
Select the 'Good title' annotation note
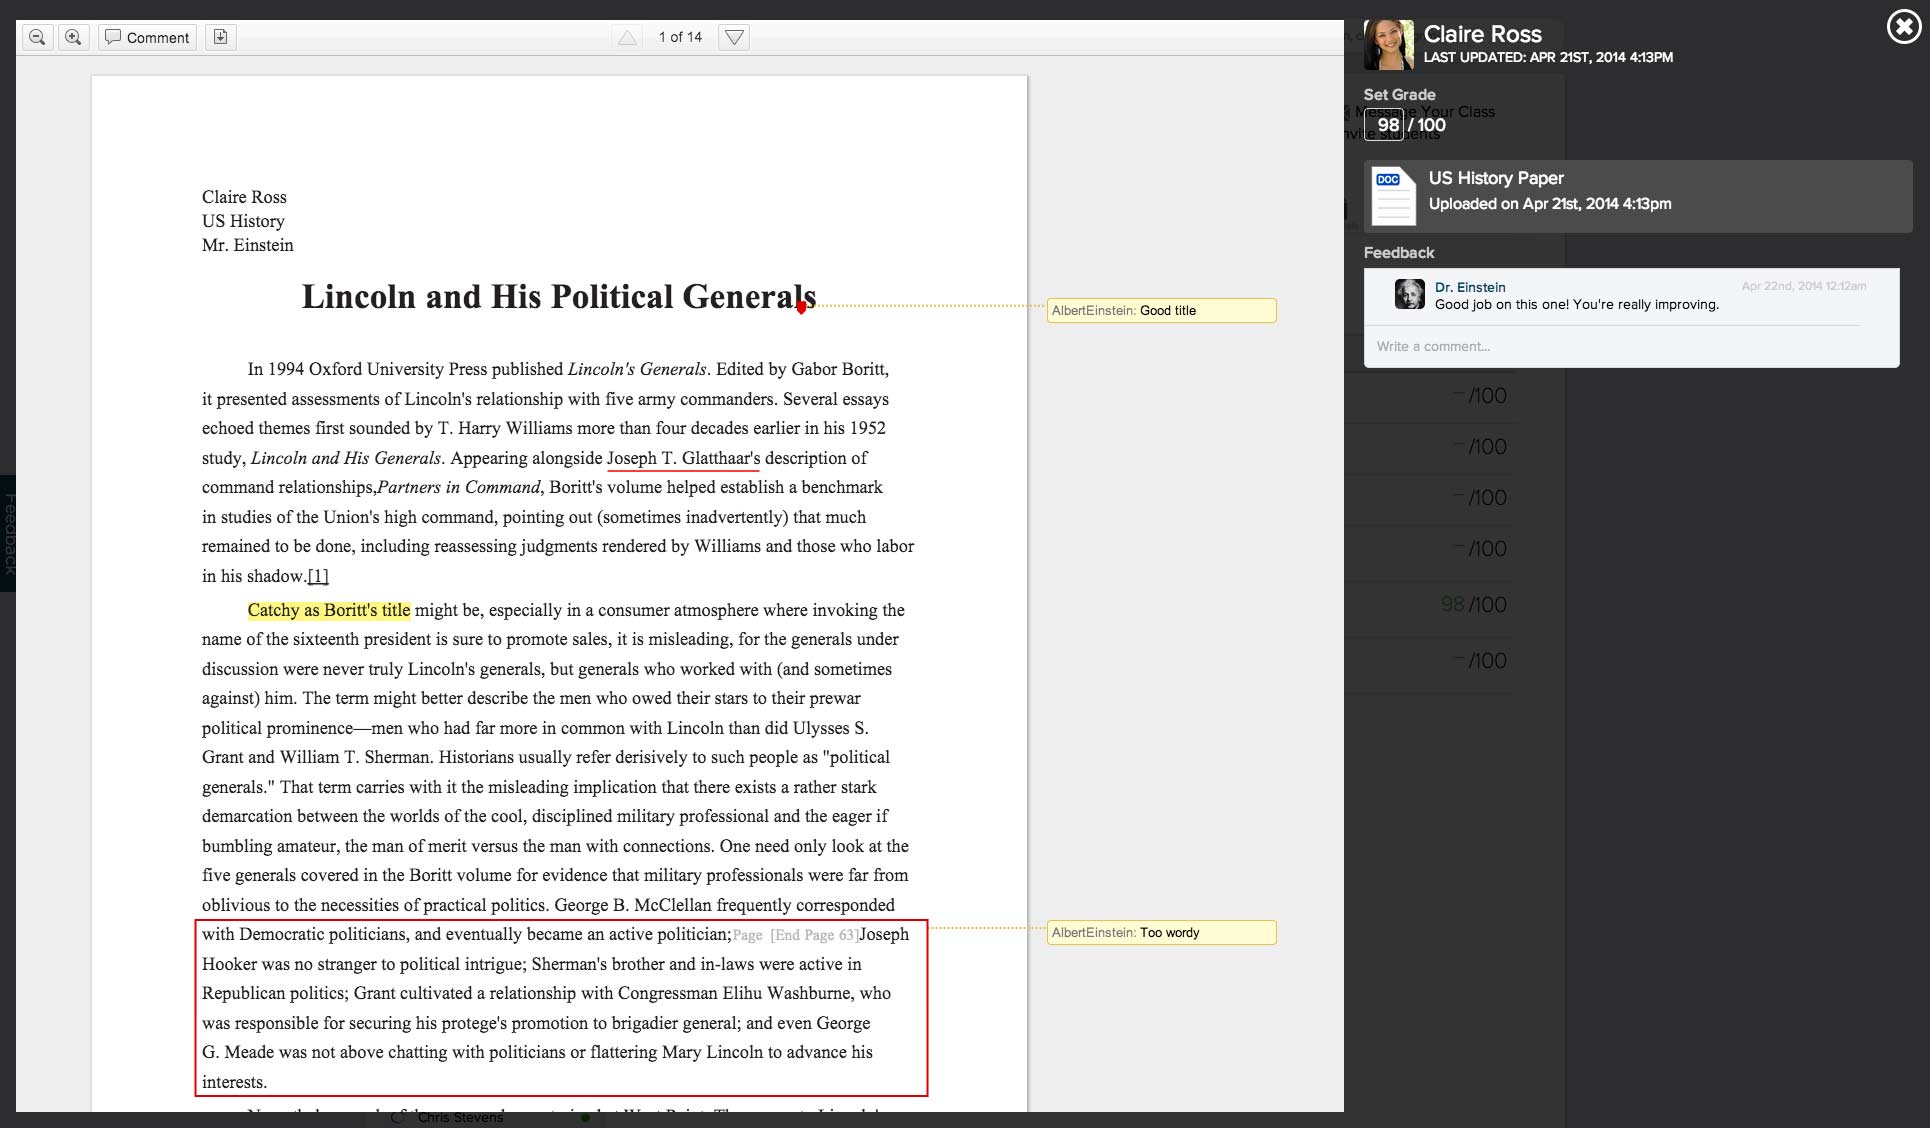[1161, 310]
